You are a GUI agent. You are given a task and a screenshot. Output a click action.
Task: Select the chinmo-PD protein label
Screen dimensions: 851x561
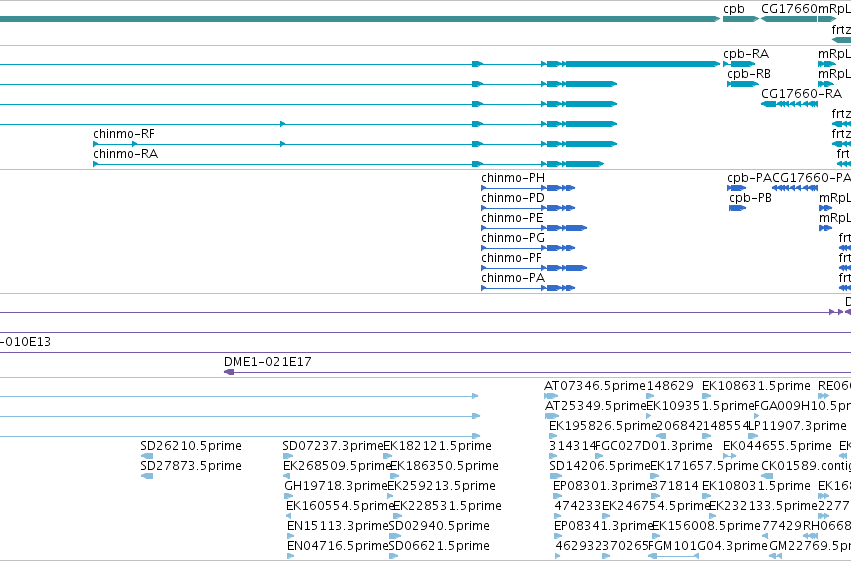tap(513, 198)
